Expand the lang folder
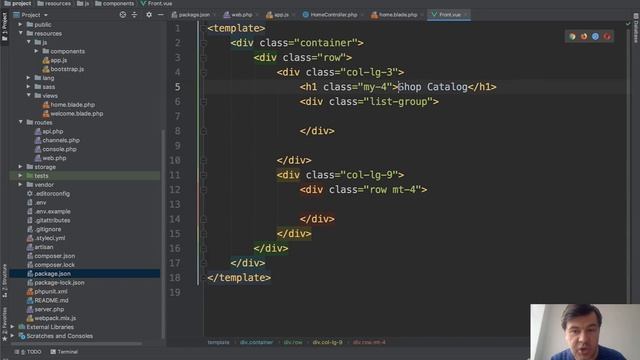 pos(29,78)
